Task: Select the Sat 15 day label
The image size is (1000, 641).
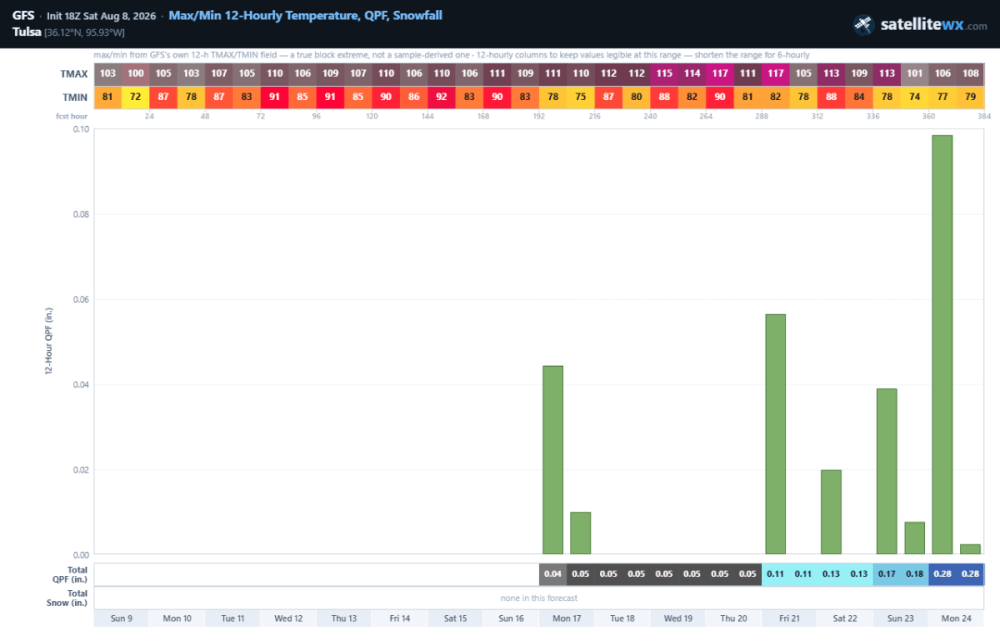Action: click(x=455, y=619)
